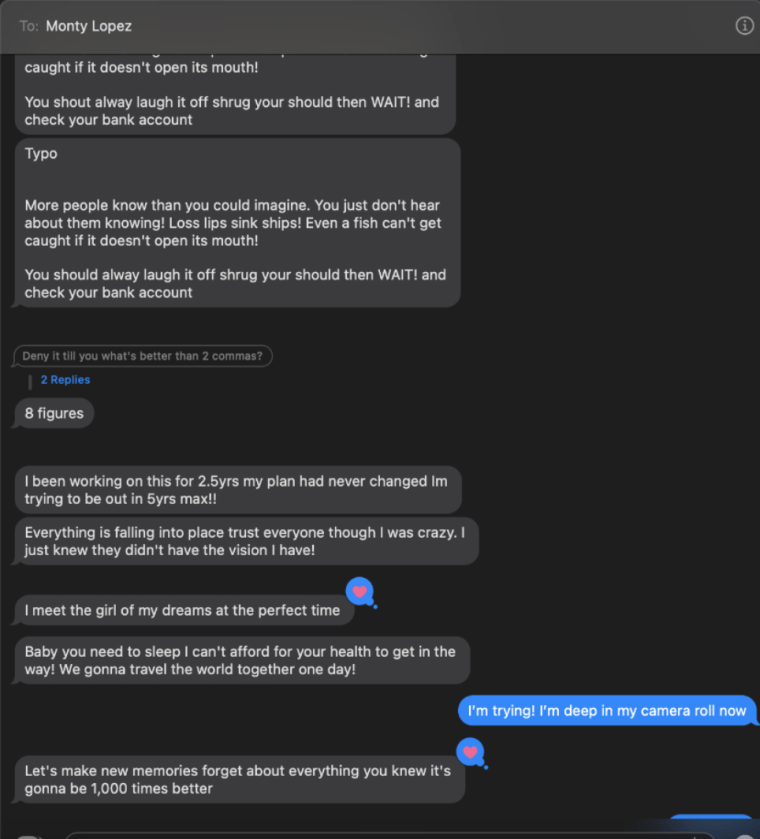Select the top partially visible 'check your bank account' message
Screen dimensions: 760x839
(x=235, y=94)
